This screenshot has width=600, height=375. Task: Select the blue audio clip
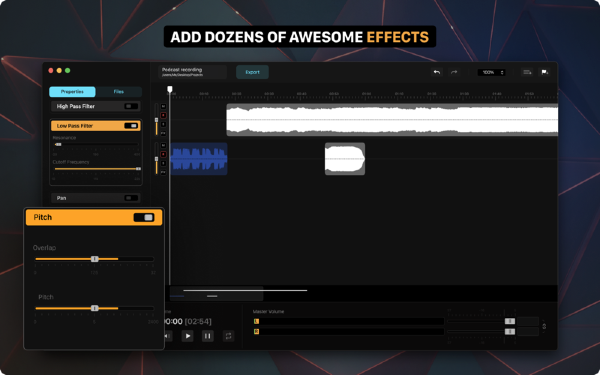click(x=199, y=159)
